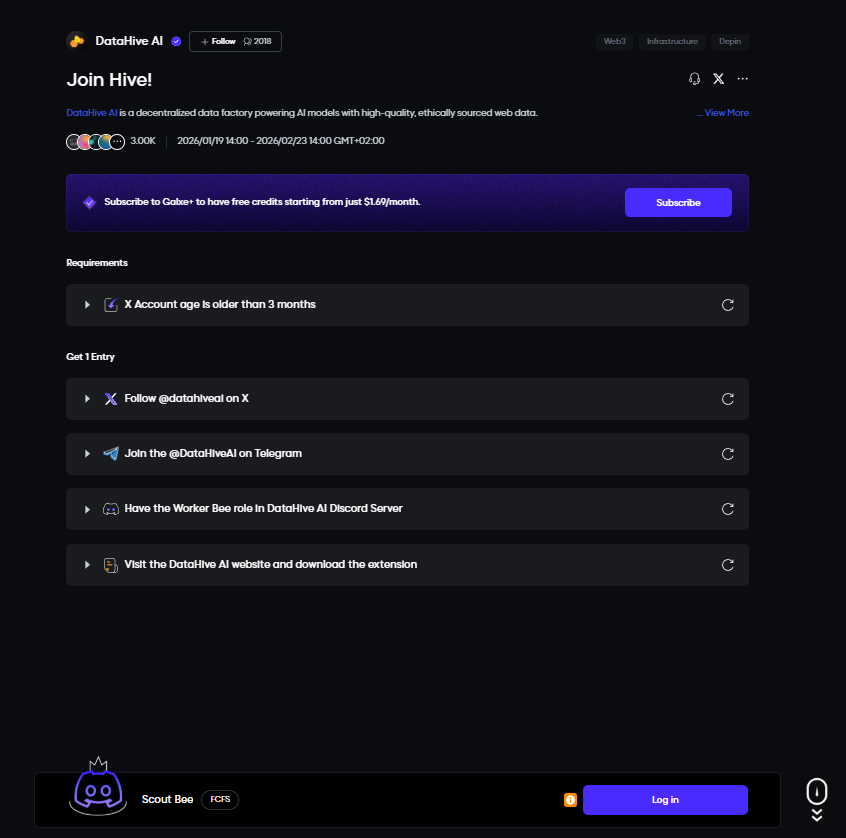Click the Log in button
The height and width of the screenshot is (838, 846).
(x=665, y=800)
